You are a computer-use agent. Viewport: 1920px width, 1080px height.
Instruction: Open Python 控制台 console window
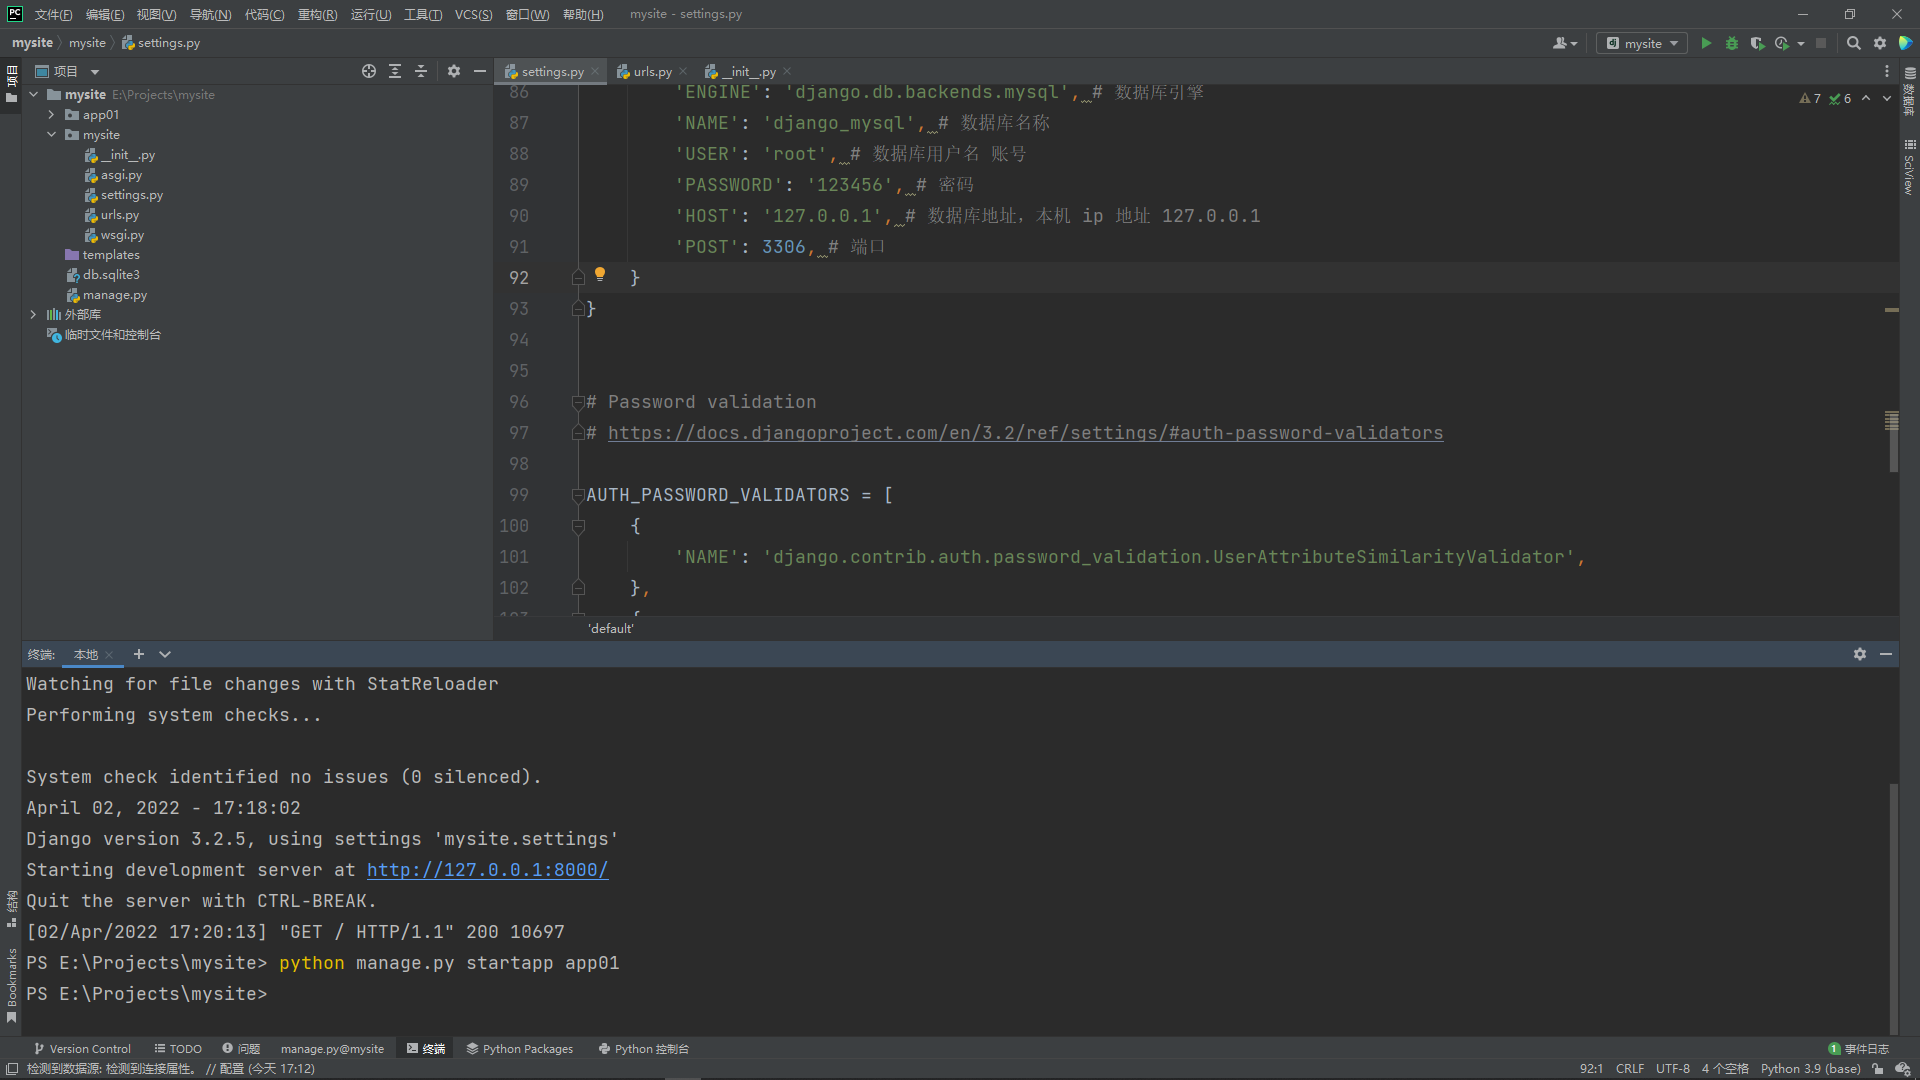[x=643, y=1049]
